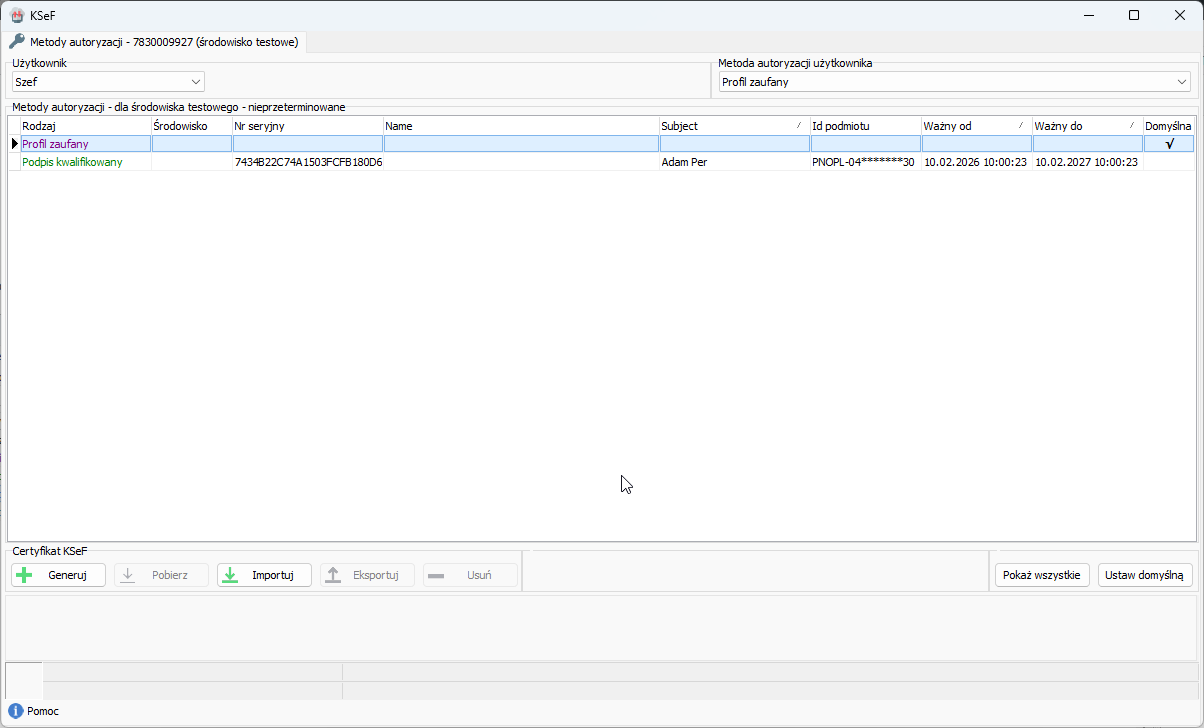This screenshot has height=728, width=1204.
Task: Click the green Importuj arrow icon
Action: pyautogui.click(x=230, y=575)
